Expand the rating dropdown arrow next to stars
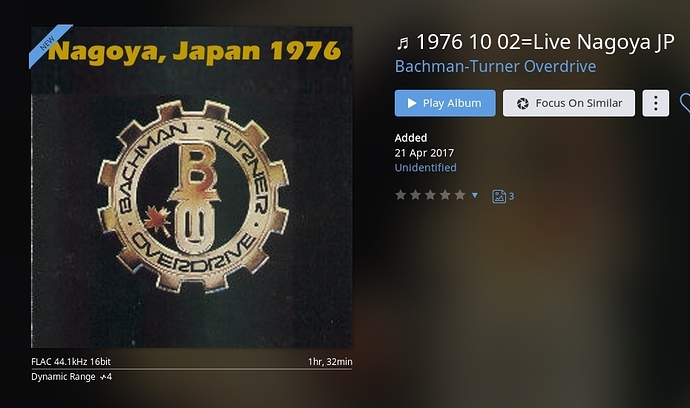 (x=475, y=195)
